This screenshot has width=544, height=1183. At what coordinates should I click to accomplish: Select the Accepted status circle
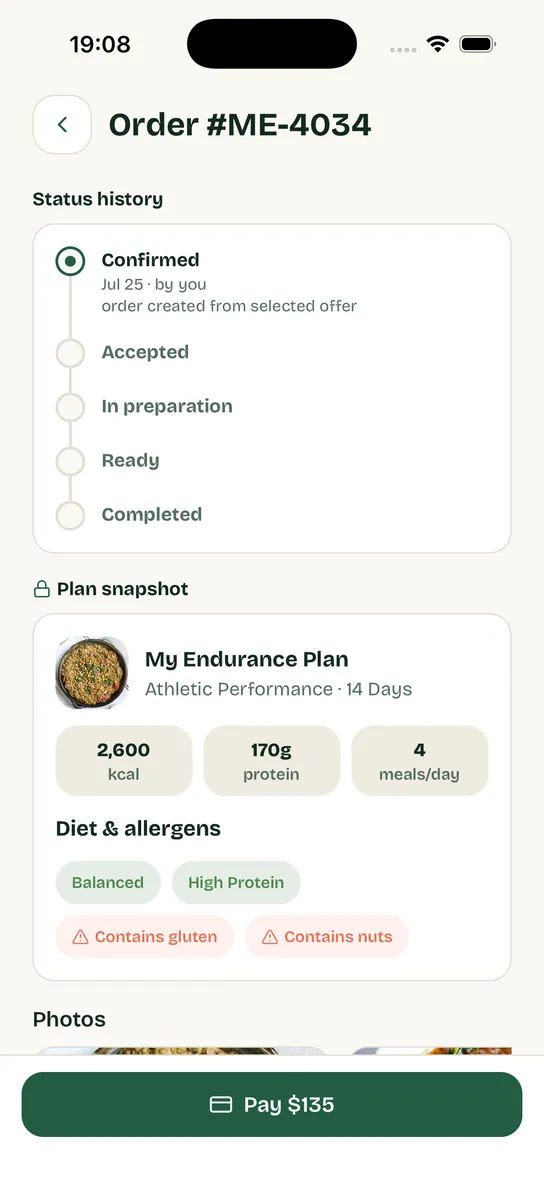[70, 352]
